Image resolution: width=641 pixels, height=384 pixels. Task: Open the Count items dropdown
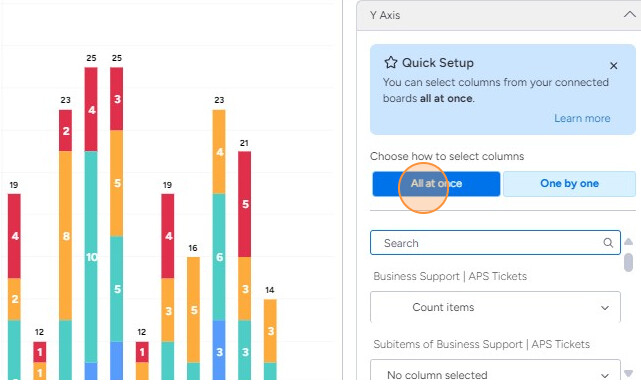click(x=495, y=307)
